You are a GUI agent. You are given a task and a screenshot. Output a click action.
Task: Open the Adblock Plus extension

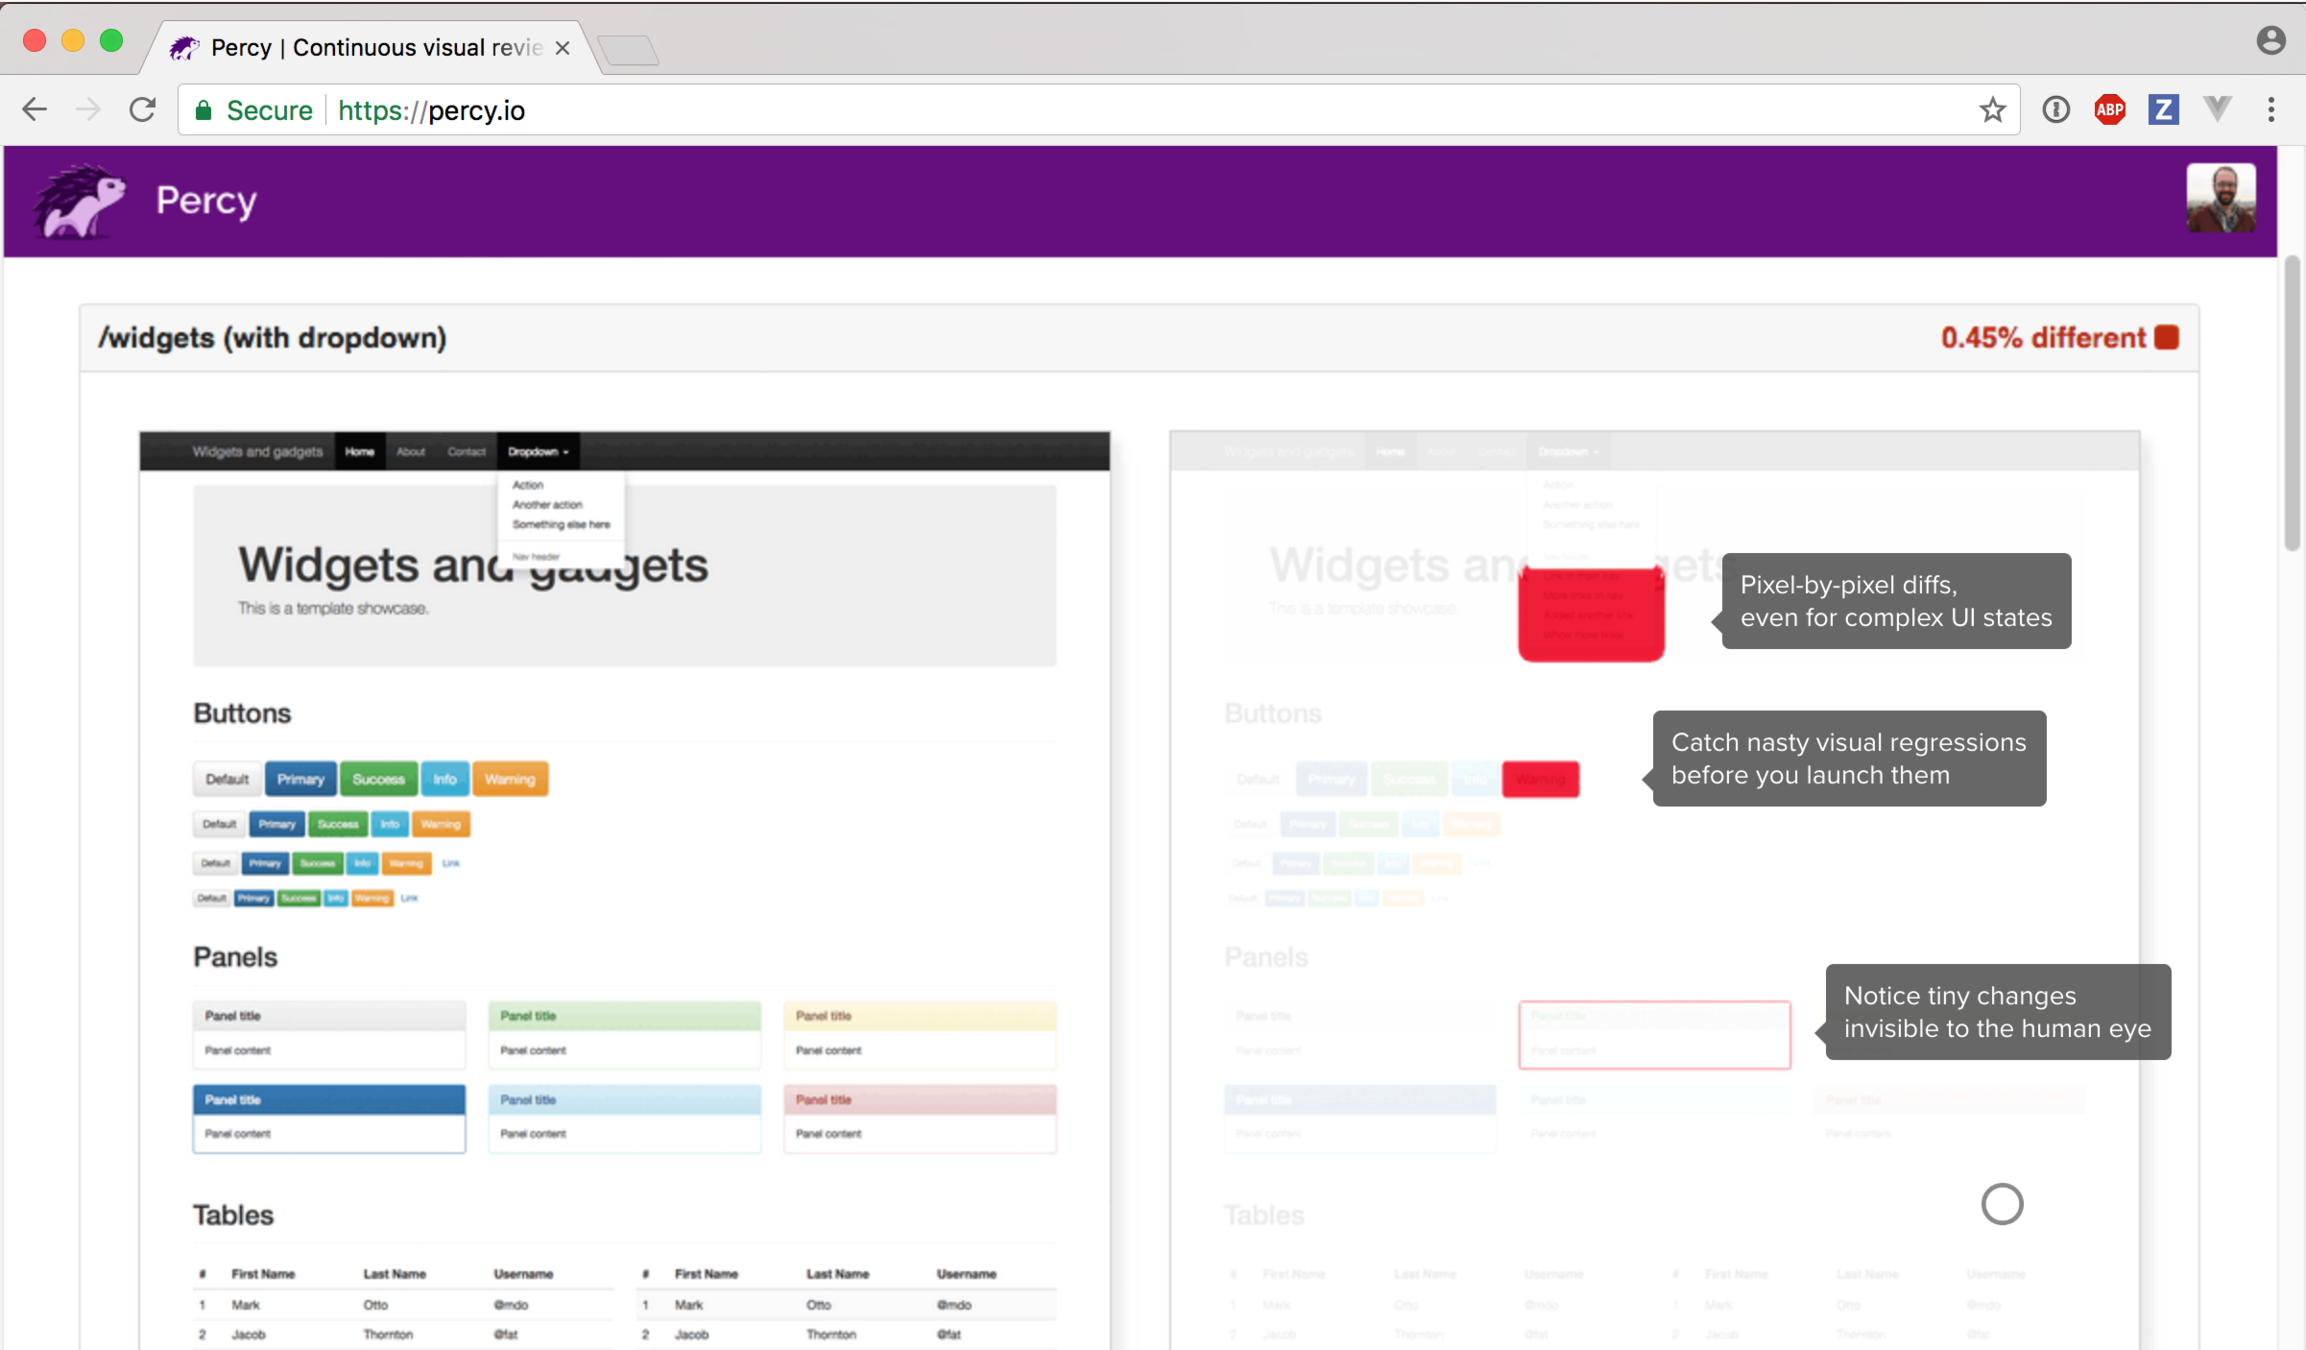pyautogui.click(x=2109, y=110)
